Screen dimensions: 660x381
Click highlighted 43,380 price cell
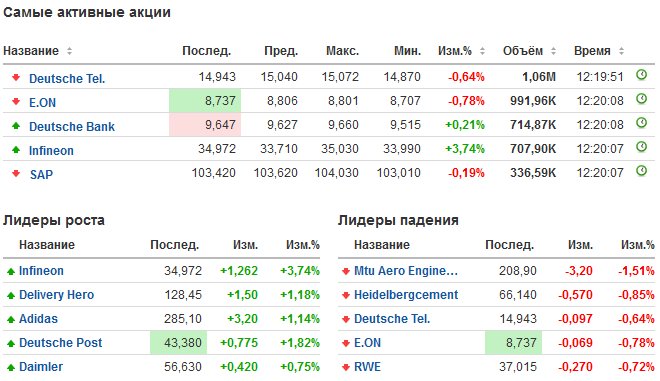point(178,342)
